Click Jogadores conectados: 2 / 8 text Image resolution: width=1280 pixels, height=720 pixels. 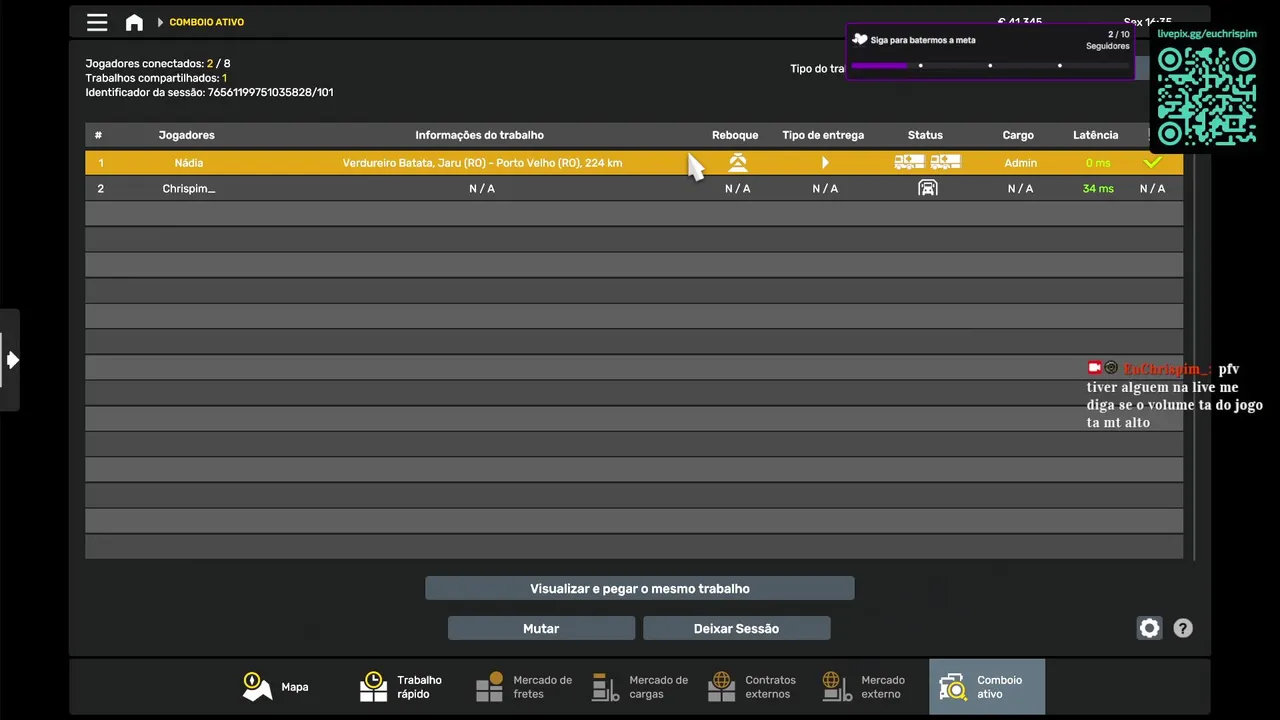click(x=158, y=64)
